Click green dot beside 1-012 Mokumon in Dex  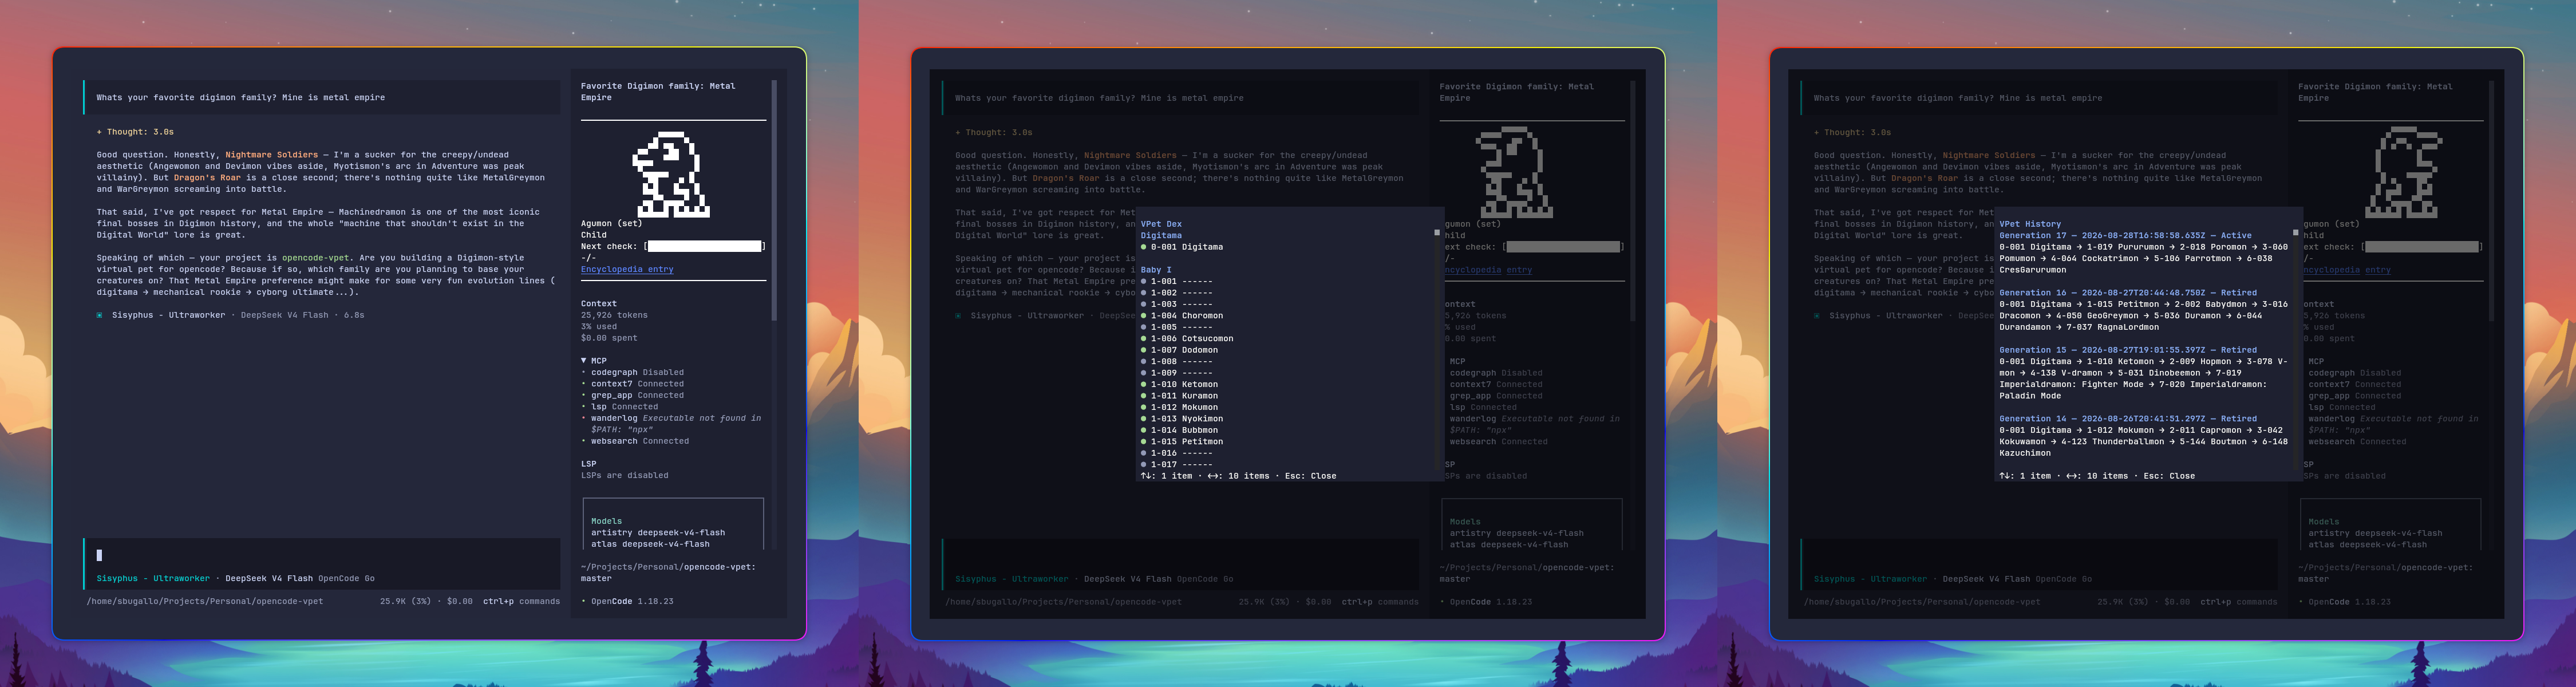point(1144,407)
